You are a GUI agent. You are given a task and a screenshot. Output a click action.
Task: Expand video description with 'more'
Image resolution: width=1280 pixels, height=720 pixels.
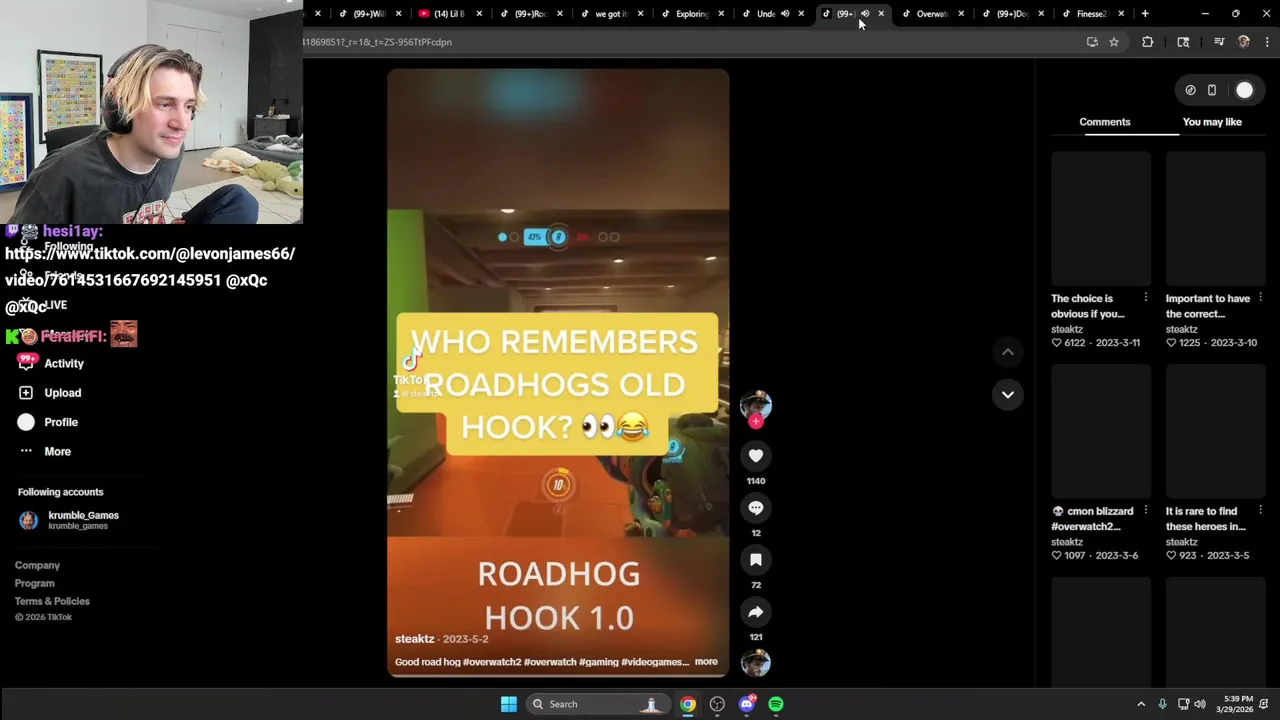[x=706, y=662]
